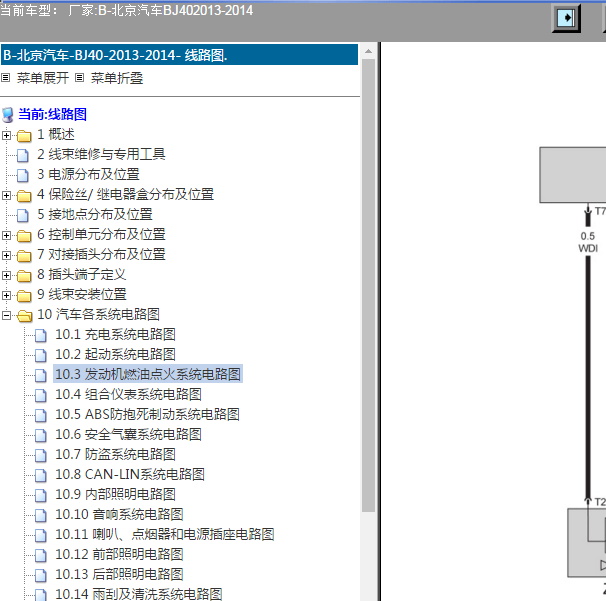Open 10.2 起动系统电路图
The height and width of the screenshot is (601, 606).
(x=116, y=355)
